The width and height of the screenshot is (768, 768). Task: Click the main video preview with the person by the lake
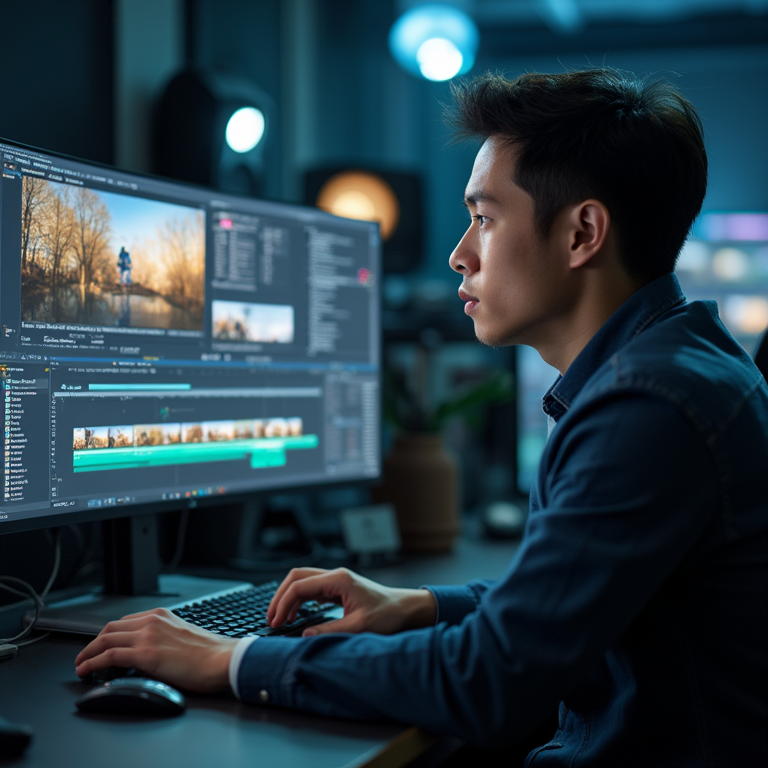(x=113, y=253)
